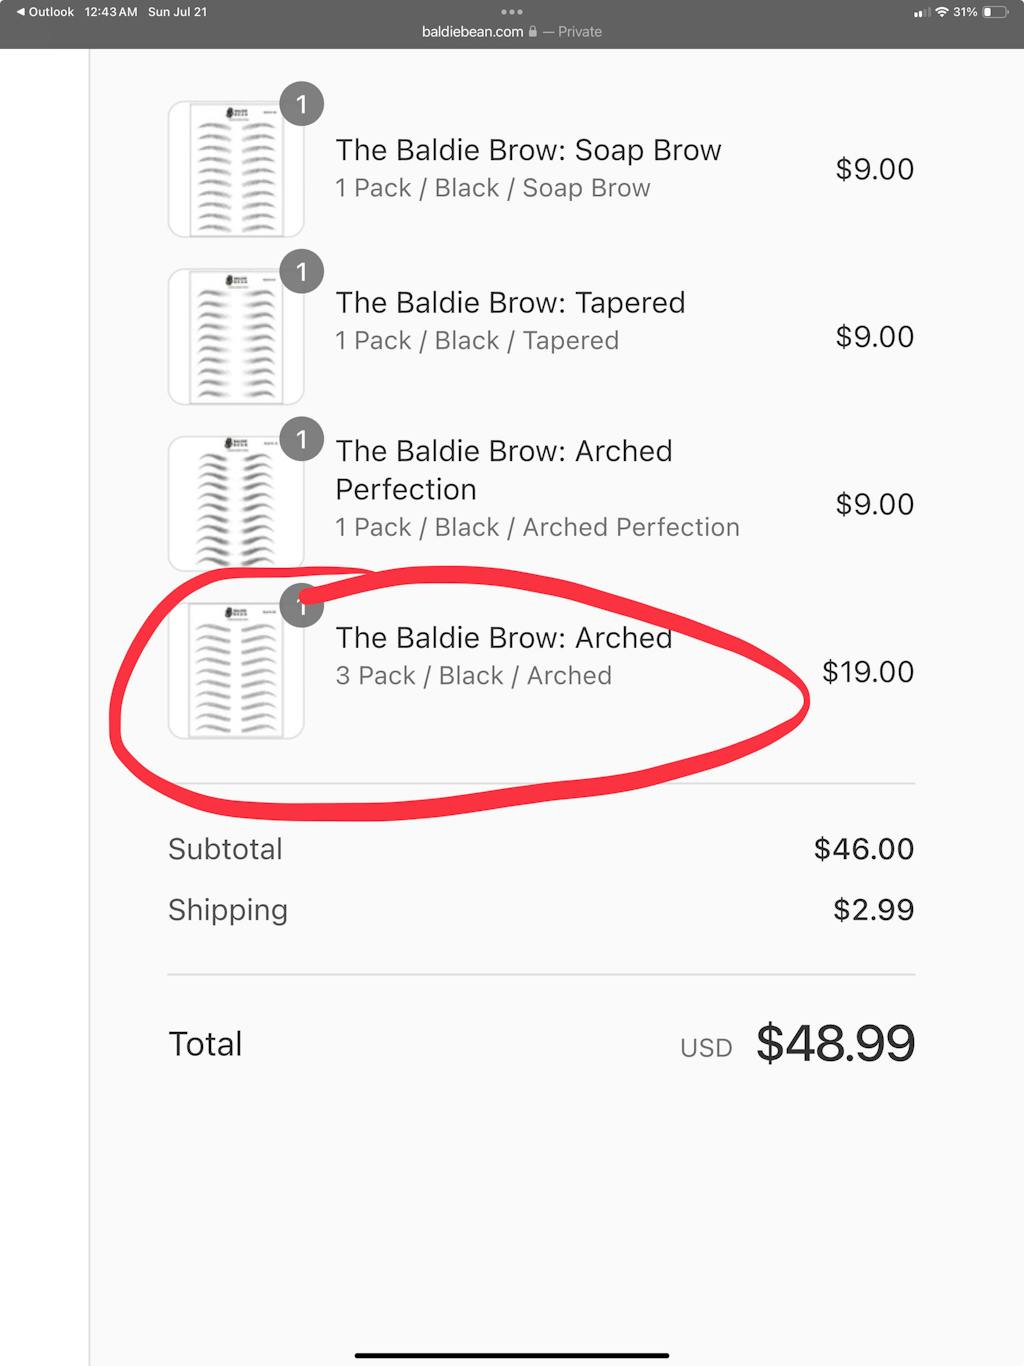1024x1366 pixels.
Task: Tap the three-dot multitasking menu
Action: pyautogui.click(x=512, y=12)
